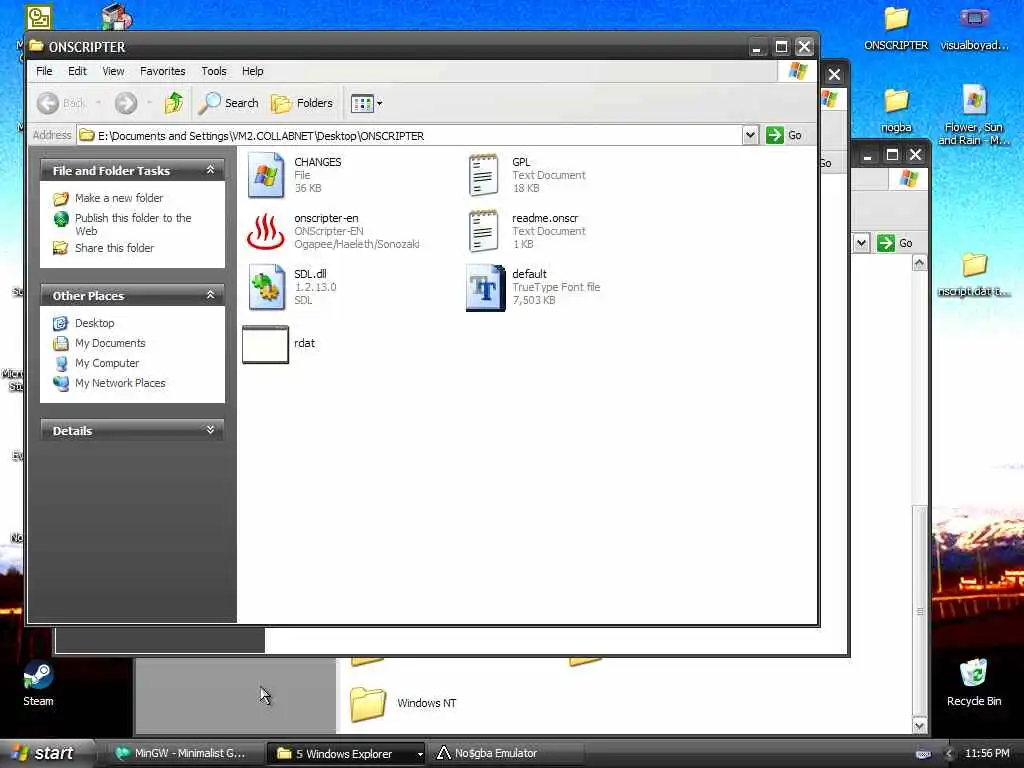
Task: Click the Go button in ONSCRIPTER window
Action: pos(785,135)
